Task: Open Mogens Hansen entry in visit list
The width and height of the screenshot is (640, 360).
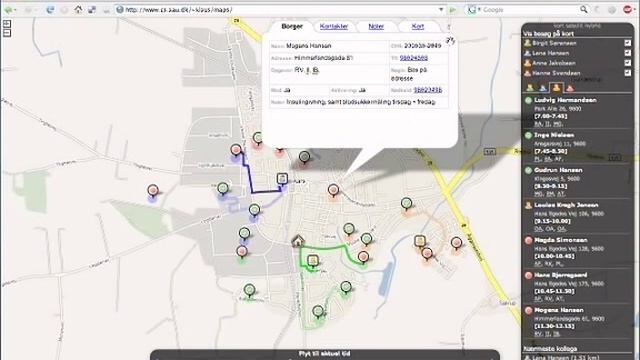Action: (577, 322)
